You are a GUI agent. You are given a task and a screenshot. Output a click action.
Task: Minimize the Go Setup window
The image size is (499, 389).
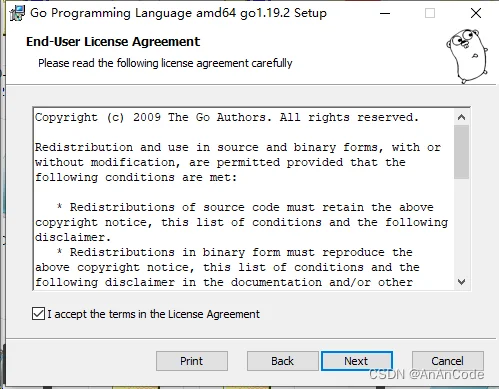coord(385,14)
